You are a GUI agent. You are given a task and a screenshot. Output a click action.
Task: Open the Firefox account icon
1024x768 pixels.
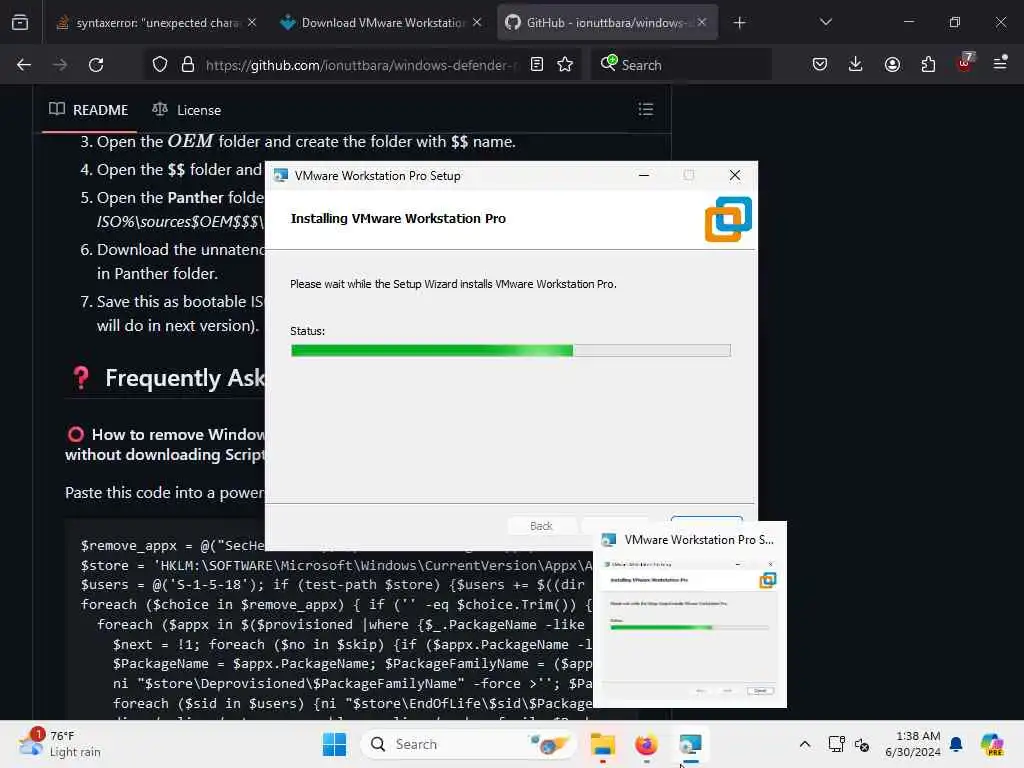click(892, 65)
